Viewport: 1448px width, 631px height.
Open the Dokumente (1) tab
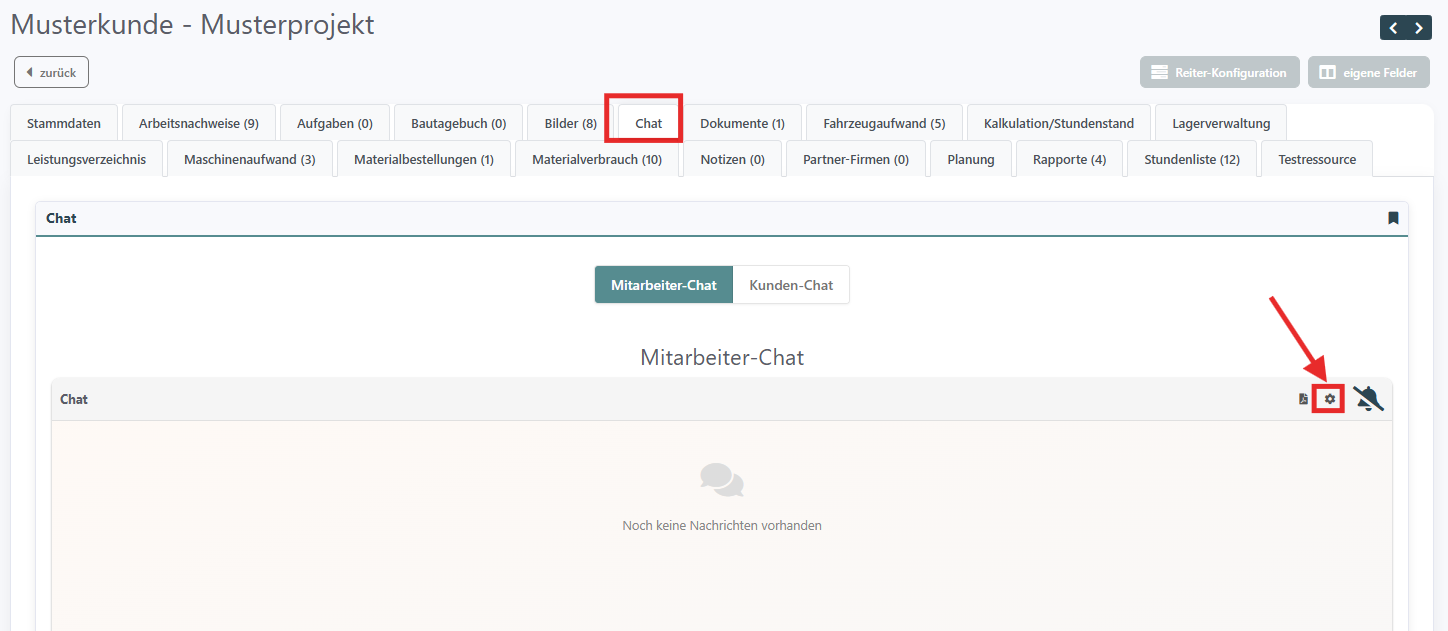(742, 123)
